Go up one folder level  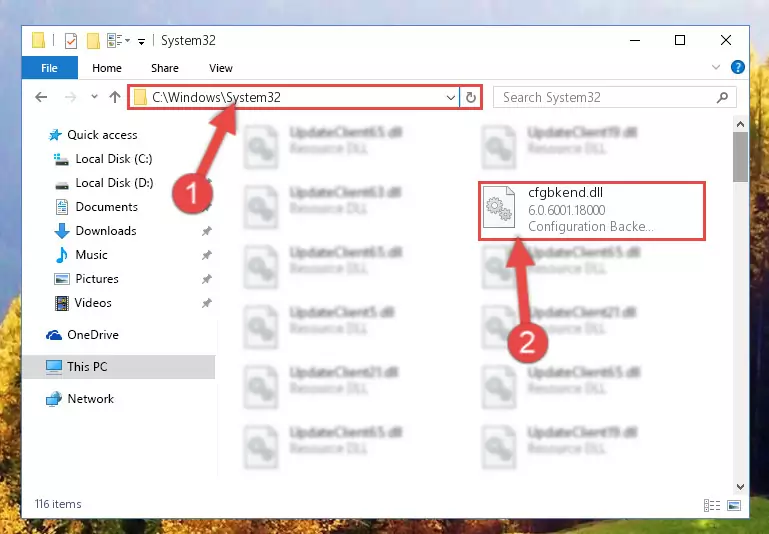pyautogui.click(x=115, y=97)
